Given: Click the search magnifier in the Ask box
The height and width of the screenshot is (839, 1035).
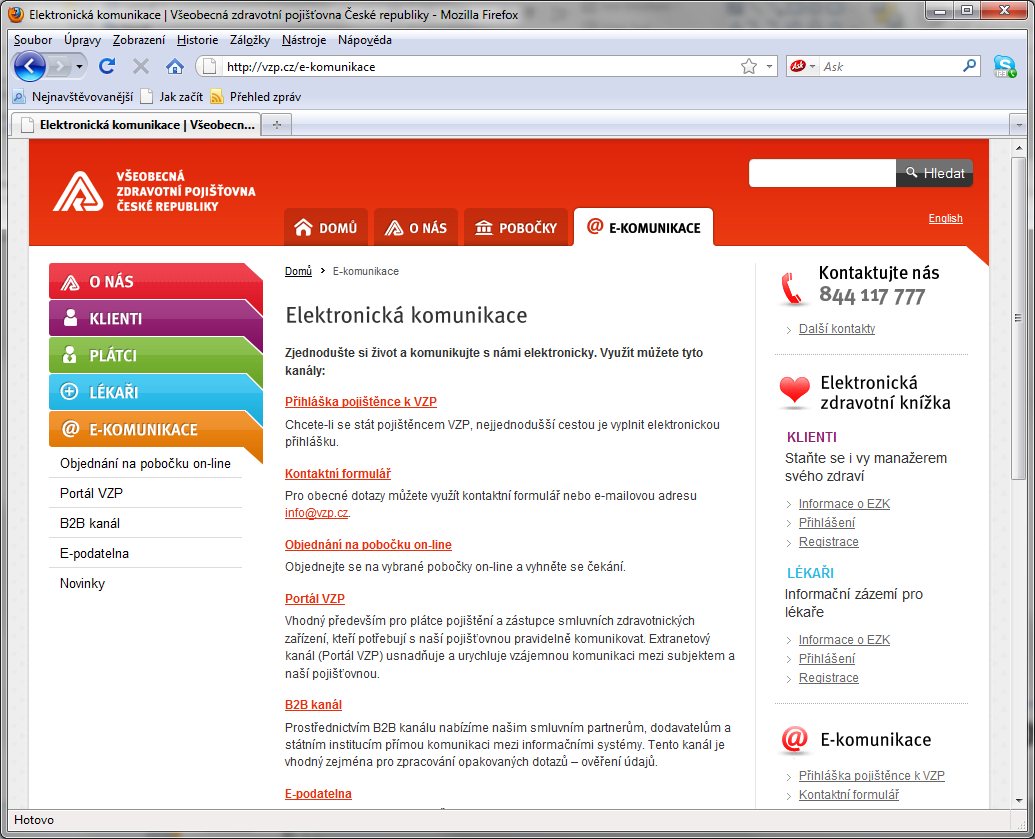Looking at the screenshot, I should click(969, 66).
